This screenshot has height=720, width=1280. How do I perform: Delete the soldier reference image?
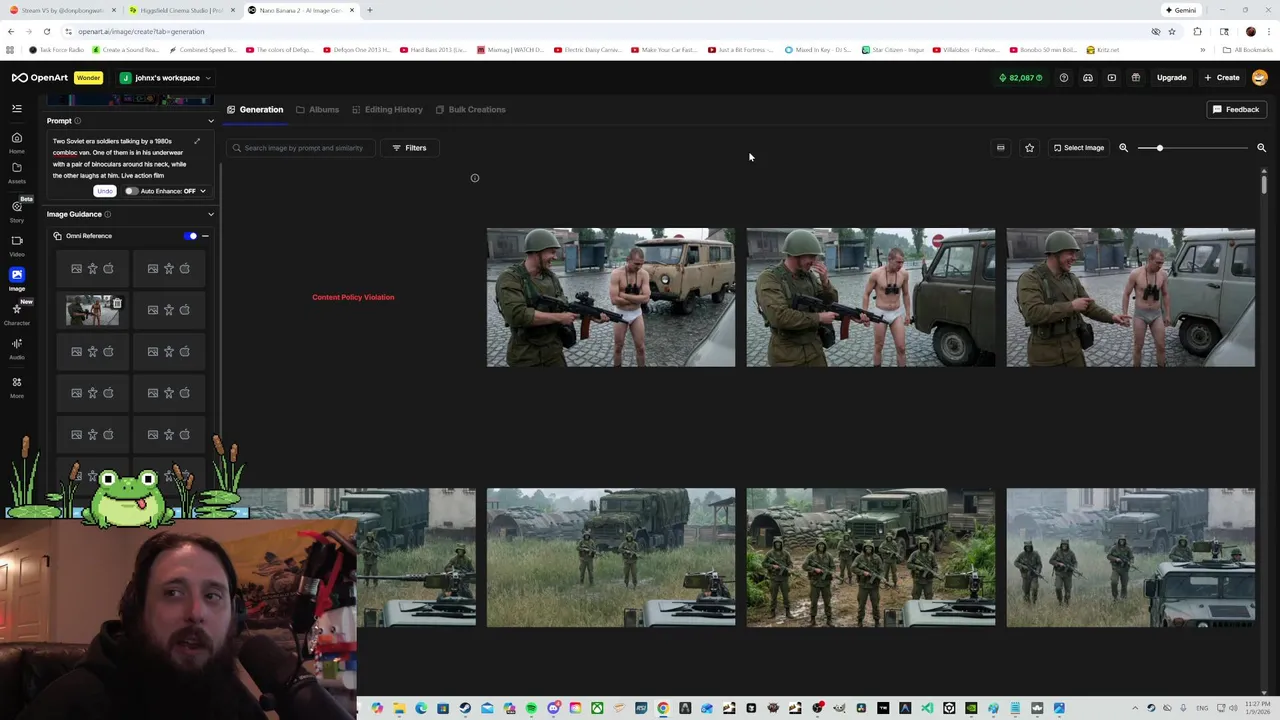(117, 303)
